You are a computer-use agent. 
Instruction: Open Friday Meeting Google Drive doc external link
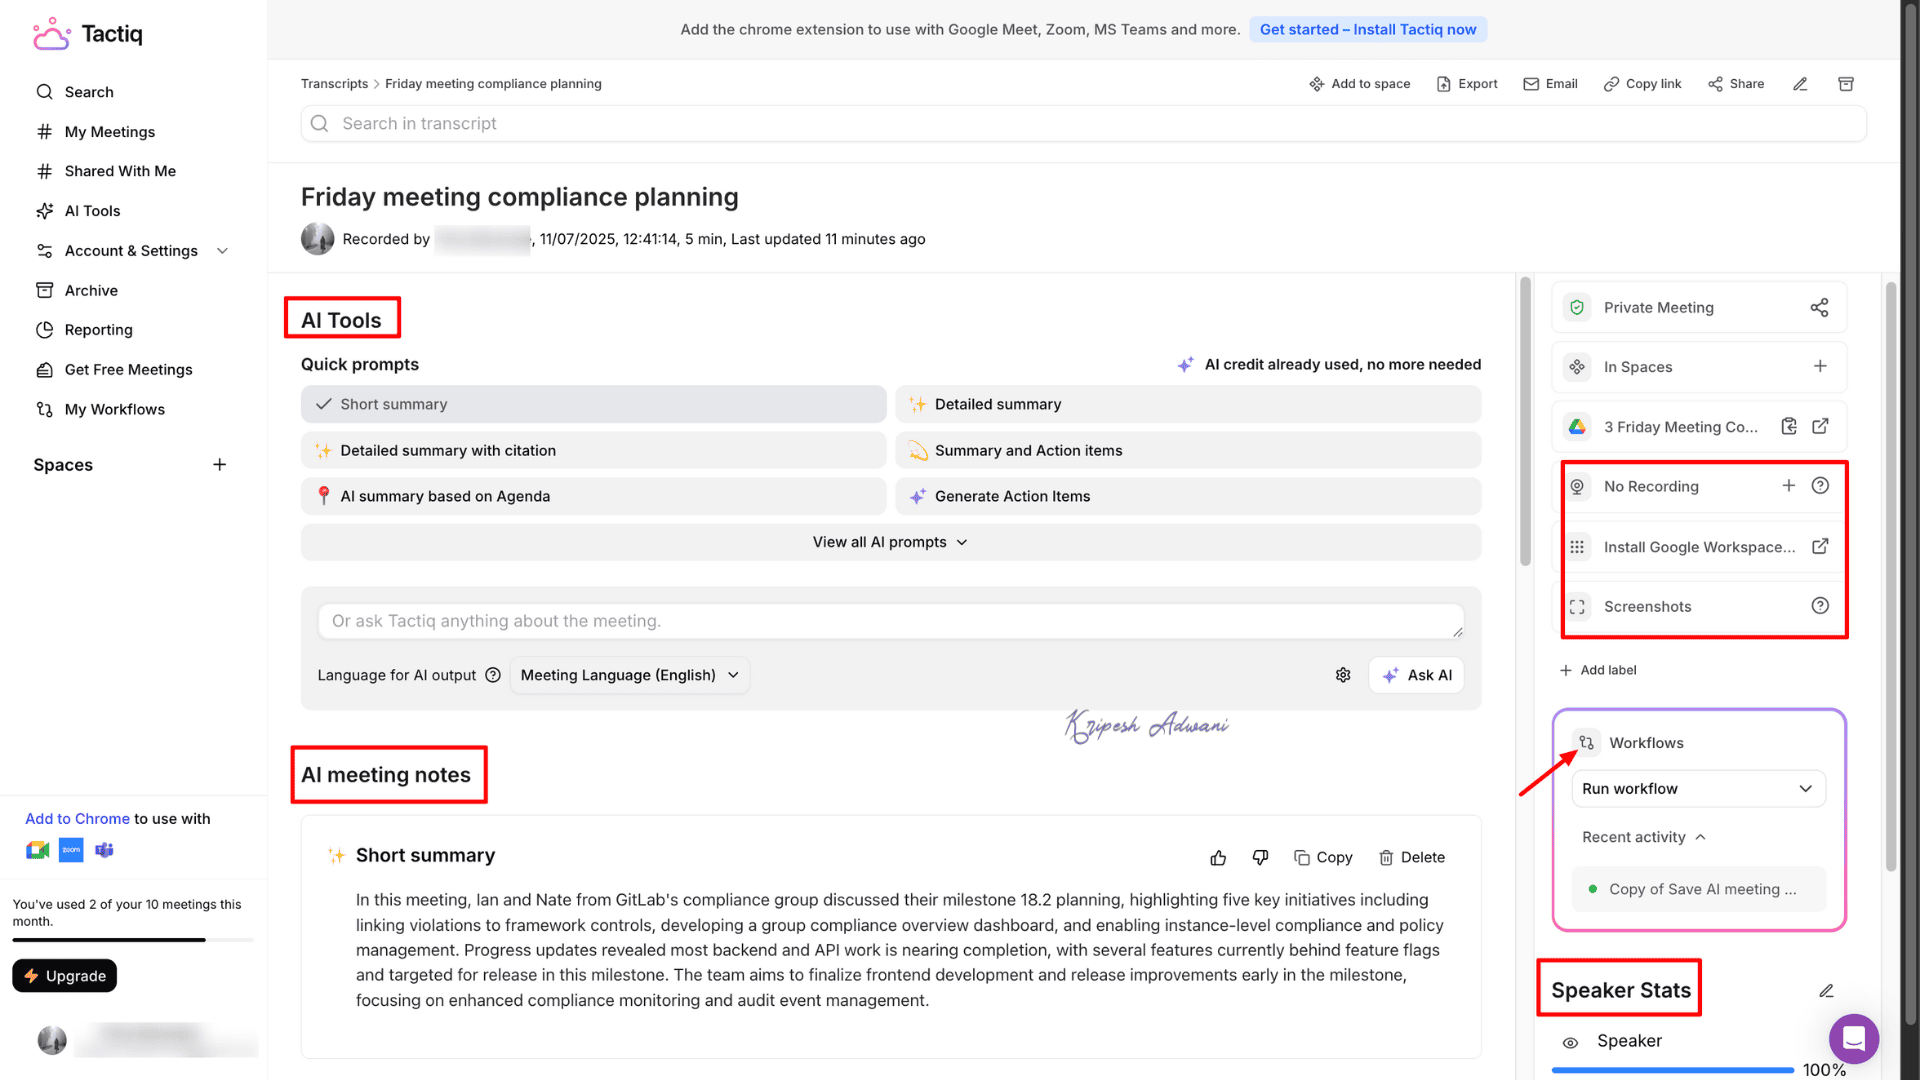pyautogui.click(x=1820, y=427)
